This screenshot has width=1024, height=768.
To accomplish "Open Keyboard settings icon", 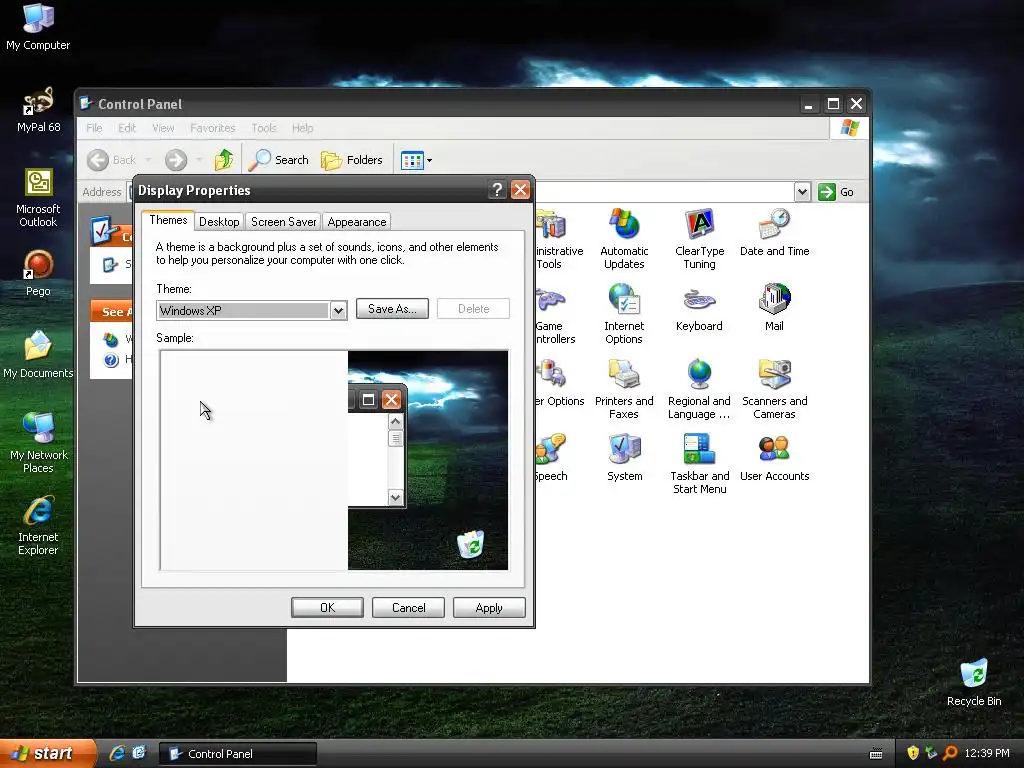I will tap(699, 308).
